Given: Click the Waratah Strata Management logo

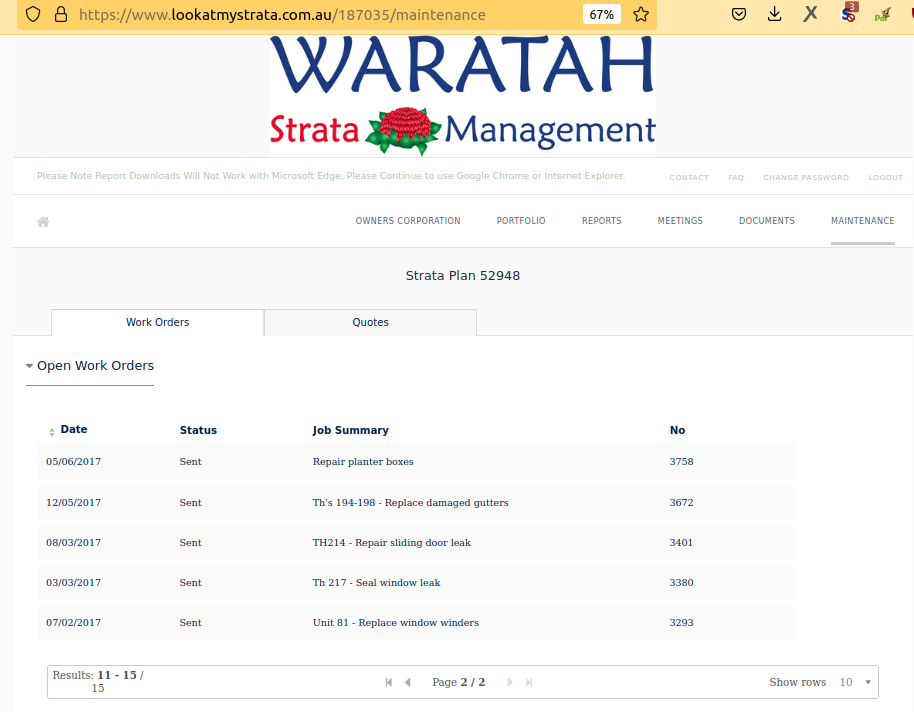Looking at the screenshot, I should pos(463,96).
